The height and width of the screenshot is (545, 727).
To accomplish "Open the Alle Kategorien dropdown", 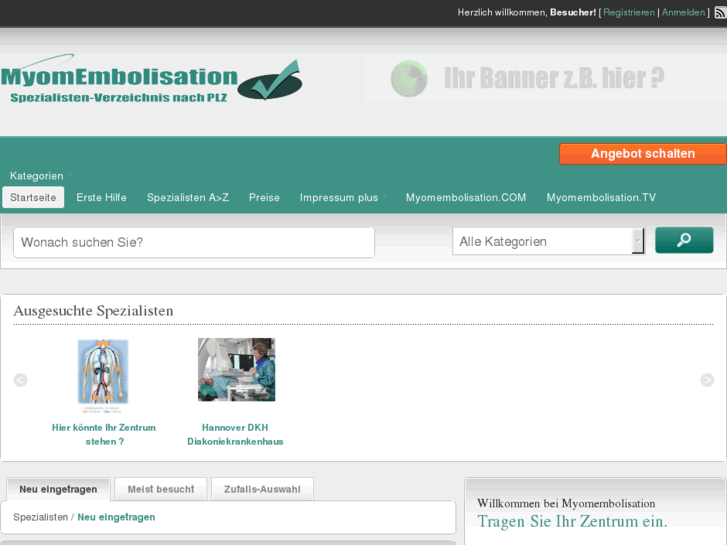I will click(548, 241).
